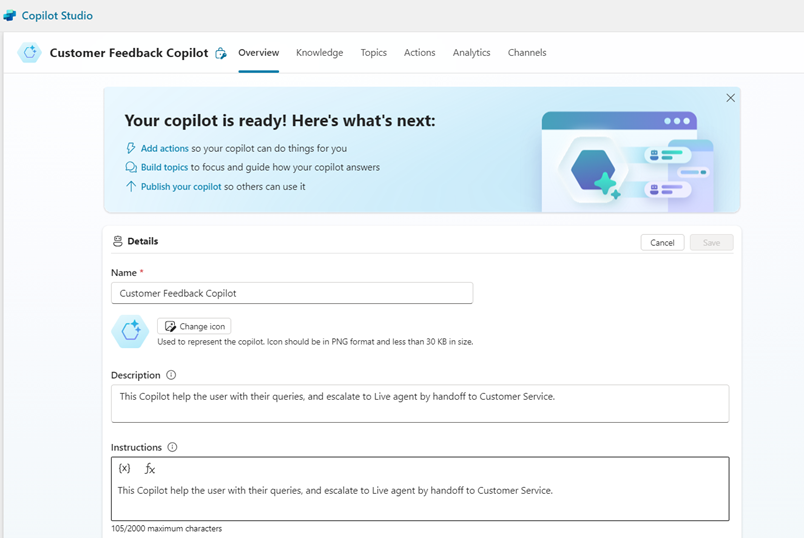This screenshot has width=804, height=538.
Task: Click the hexagon copilot icon preview
Action: coord(130,331)
